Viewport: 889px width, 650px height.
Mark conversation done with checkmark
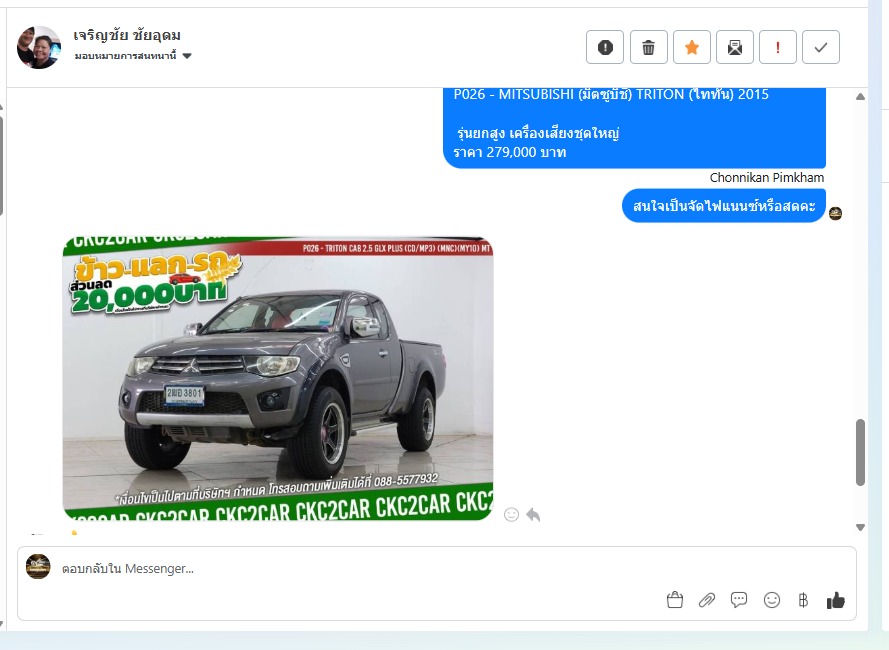pos(821,47)
